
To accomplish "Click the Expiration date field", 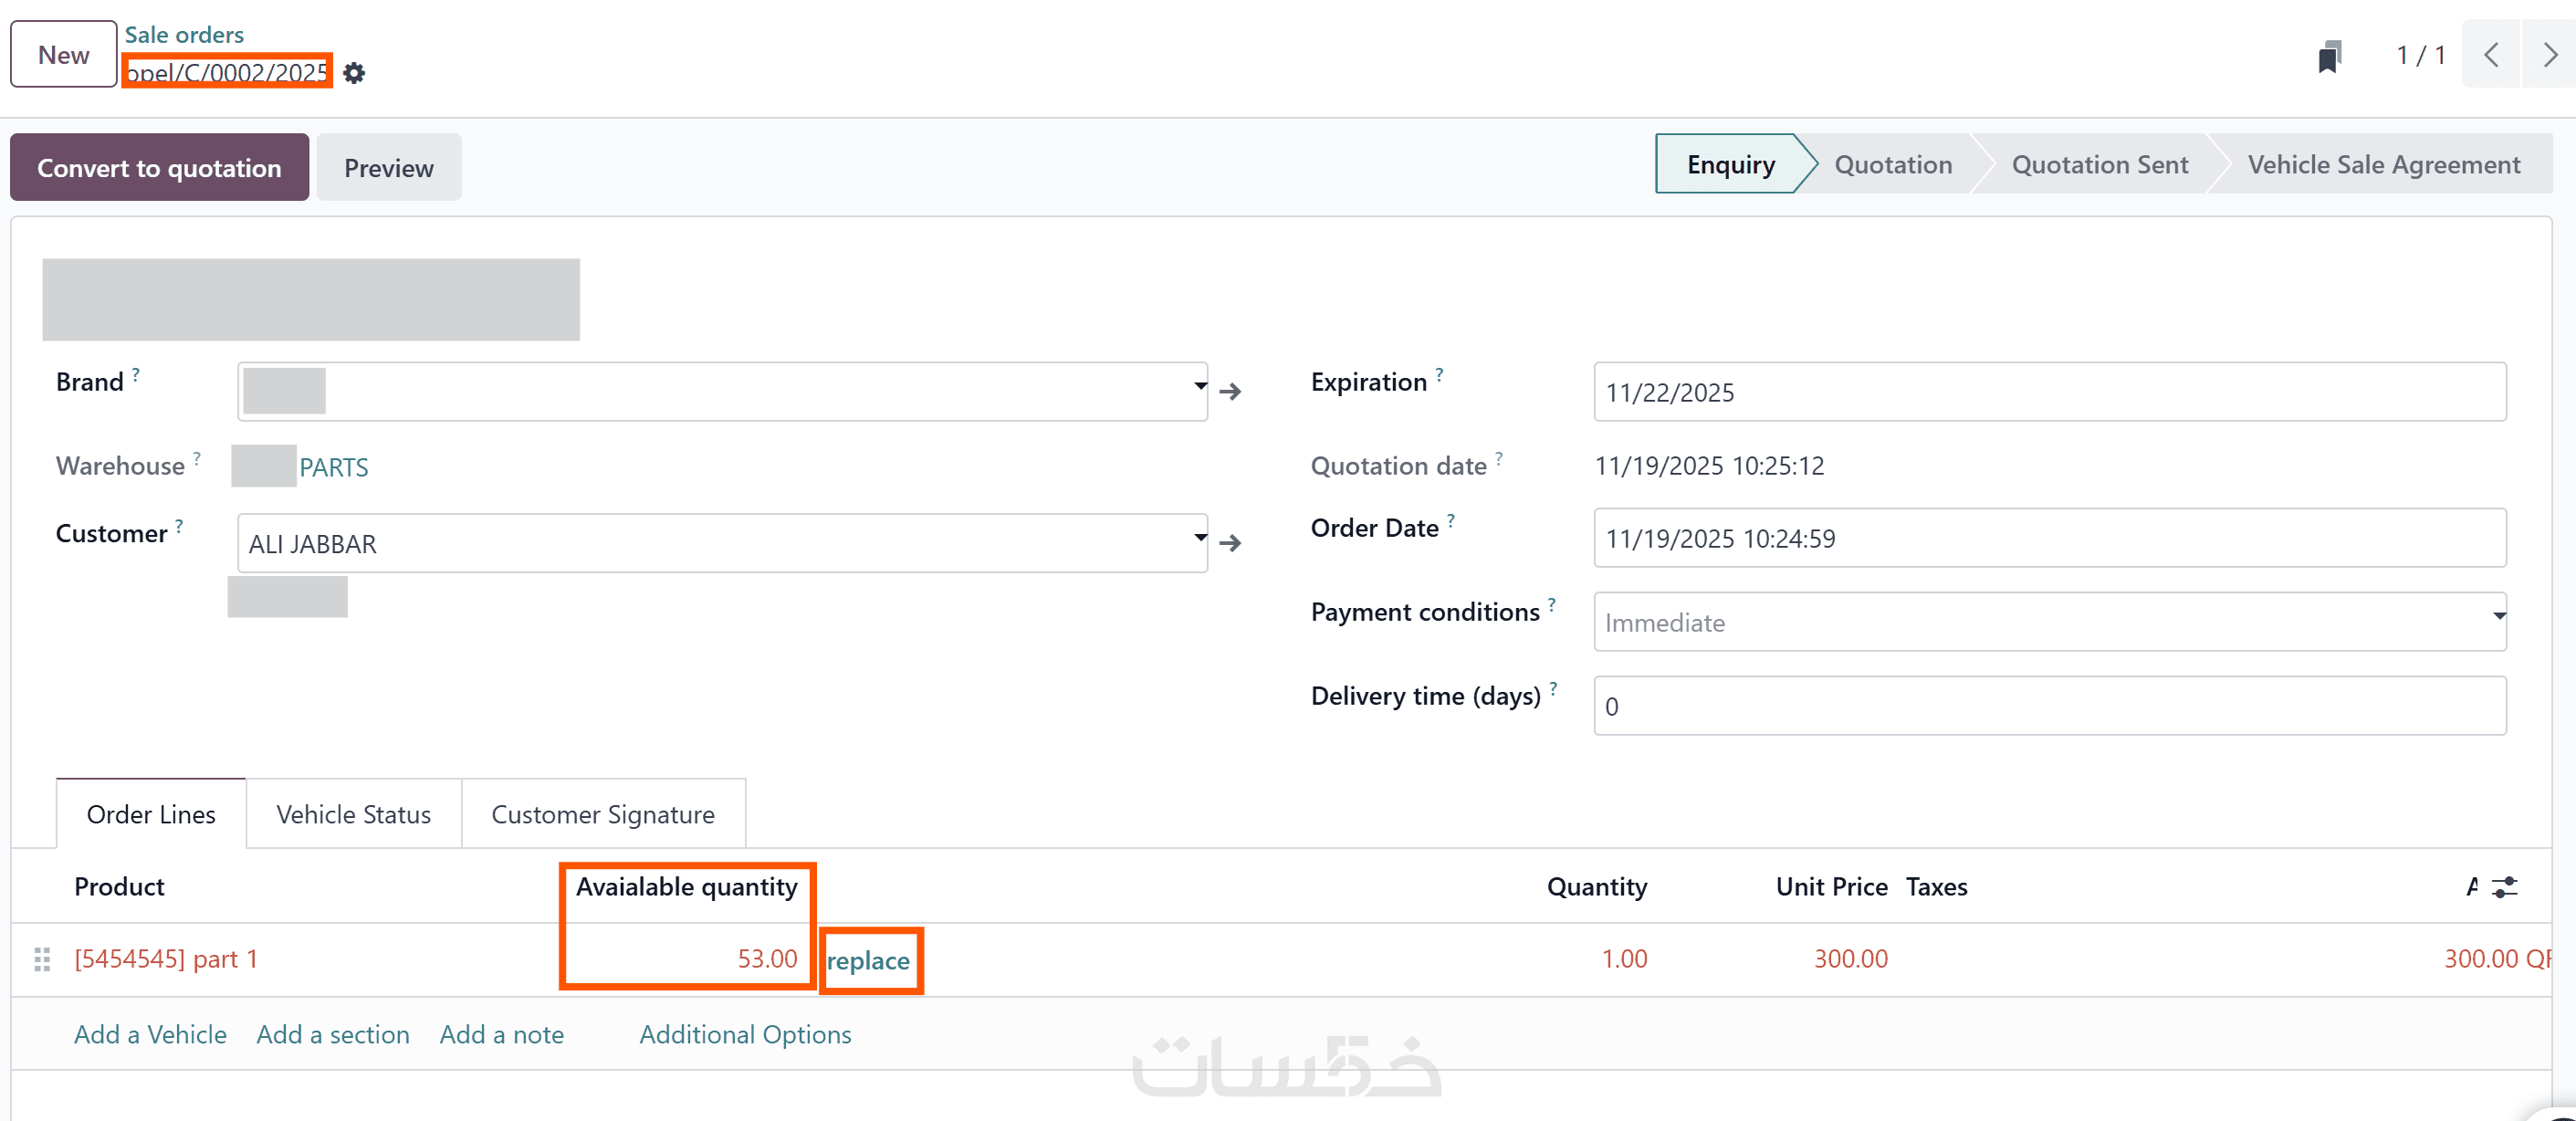I will (2048, 392).
